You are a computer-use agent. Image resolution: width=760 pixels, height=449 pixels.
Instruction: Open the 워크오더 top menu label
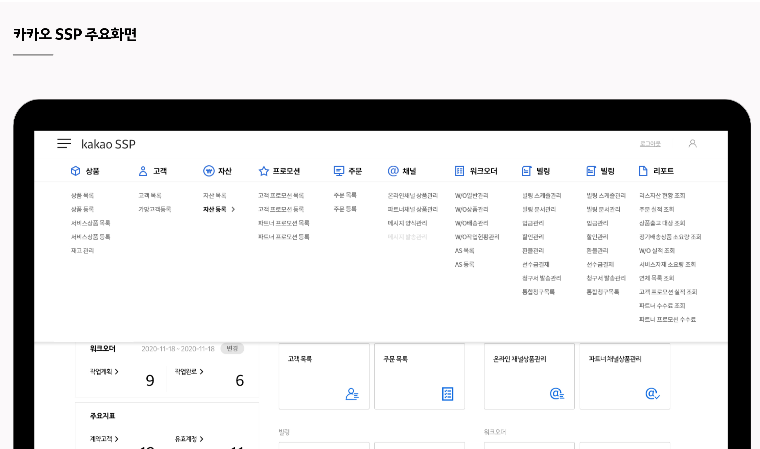point(483,171)
